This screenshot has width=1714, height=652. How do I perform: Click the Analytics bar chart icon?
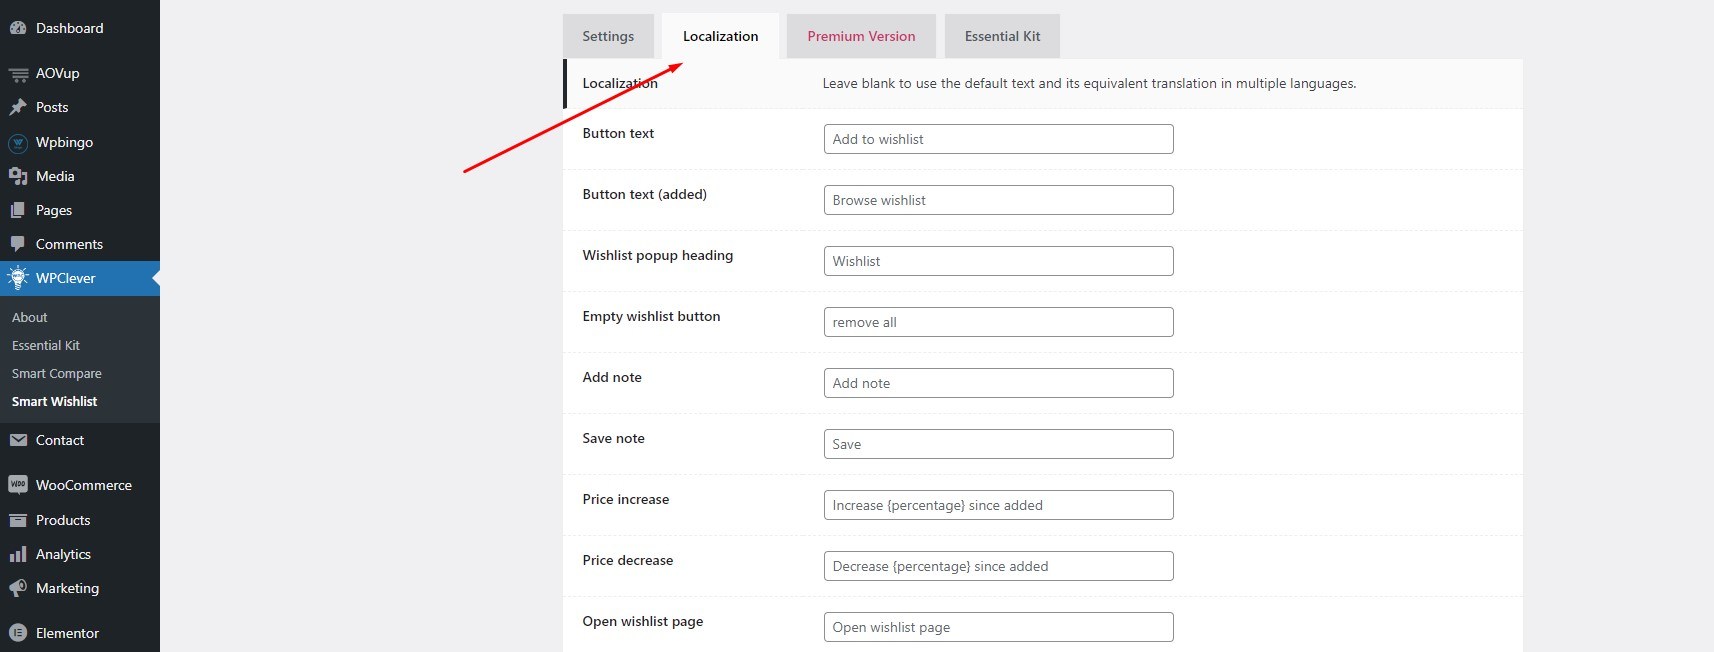(18, 554)
